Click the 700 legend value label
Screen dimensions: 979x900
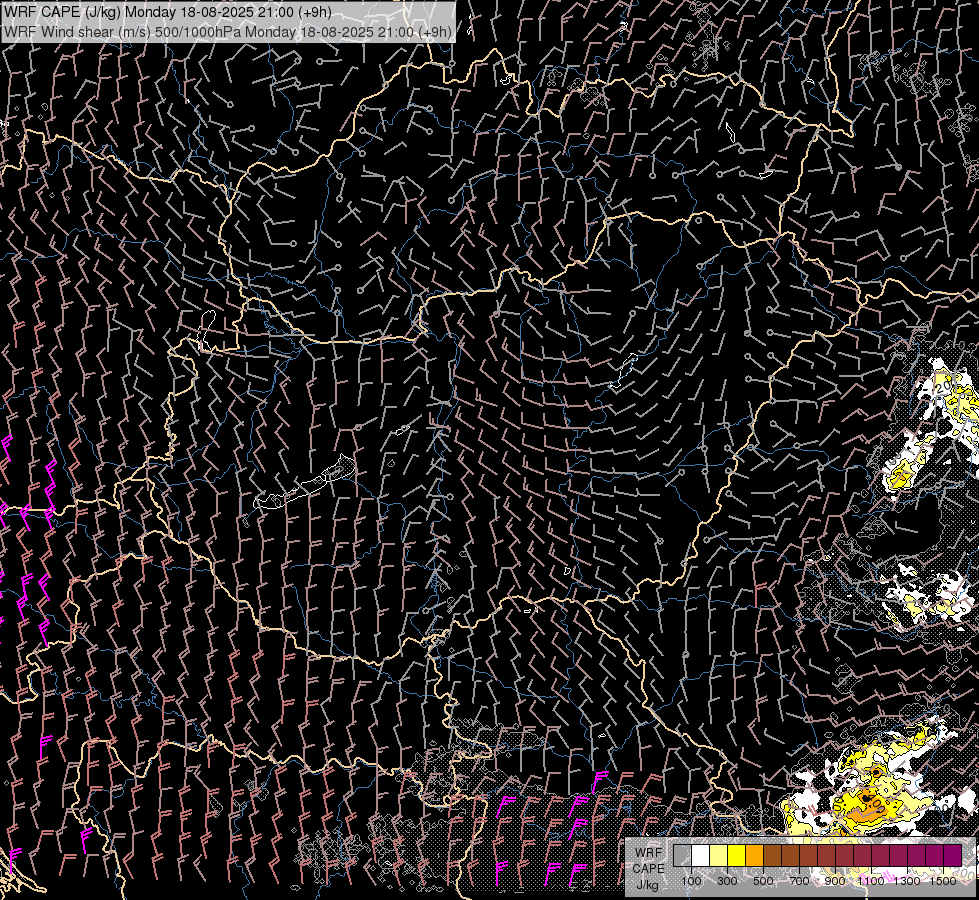point(799,881)
